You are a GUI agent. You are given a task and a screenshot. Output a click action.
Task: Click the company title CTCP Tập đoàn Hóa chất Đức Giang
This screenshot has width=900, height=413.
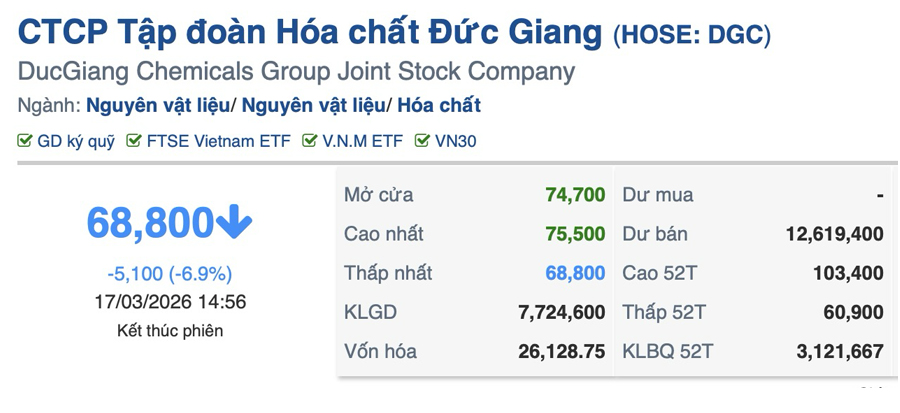[310, 33]
